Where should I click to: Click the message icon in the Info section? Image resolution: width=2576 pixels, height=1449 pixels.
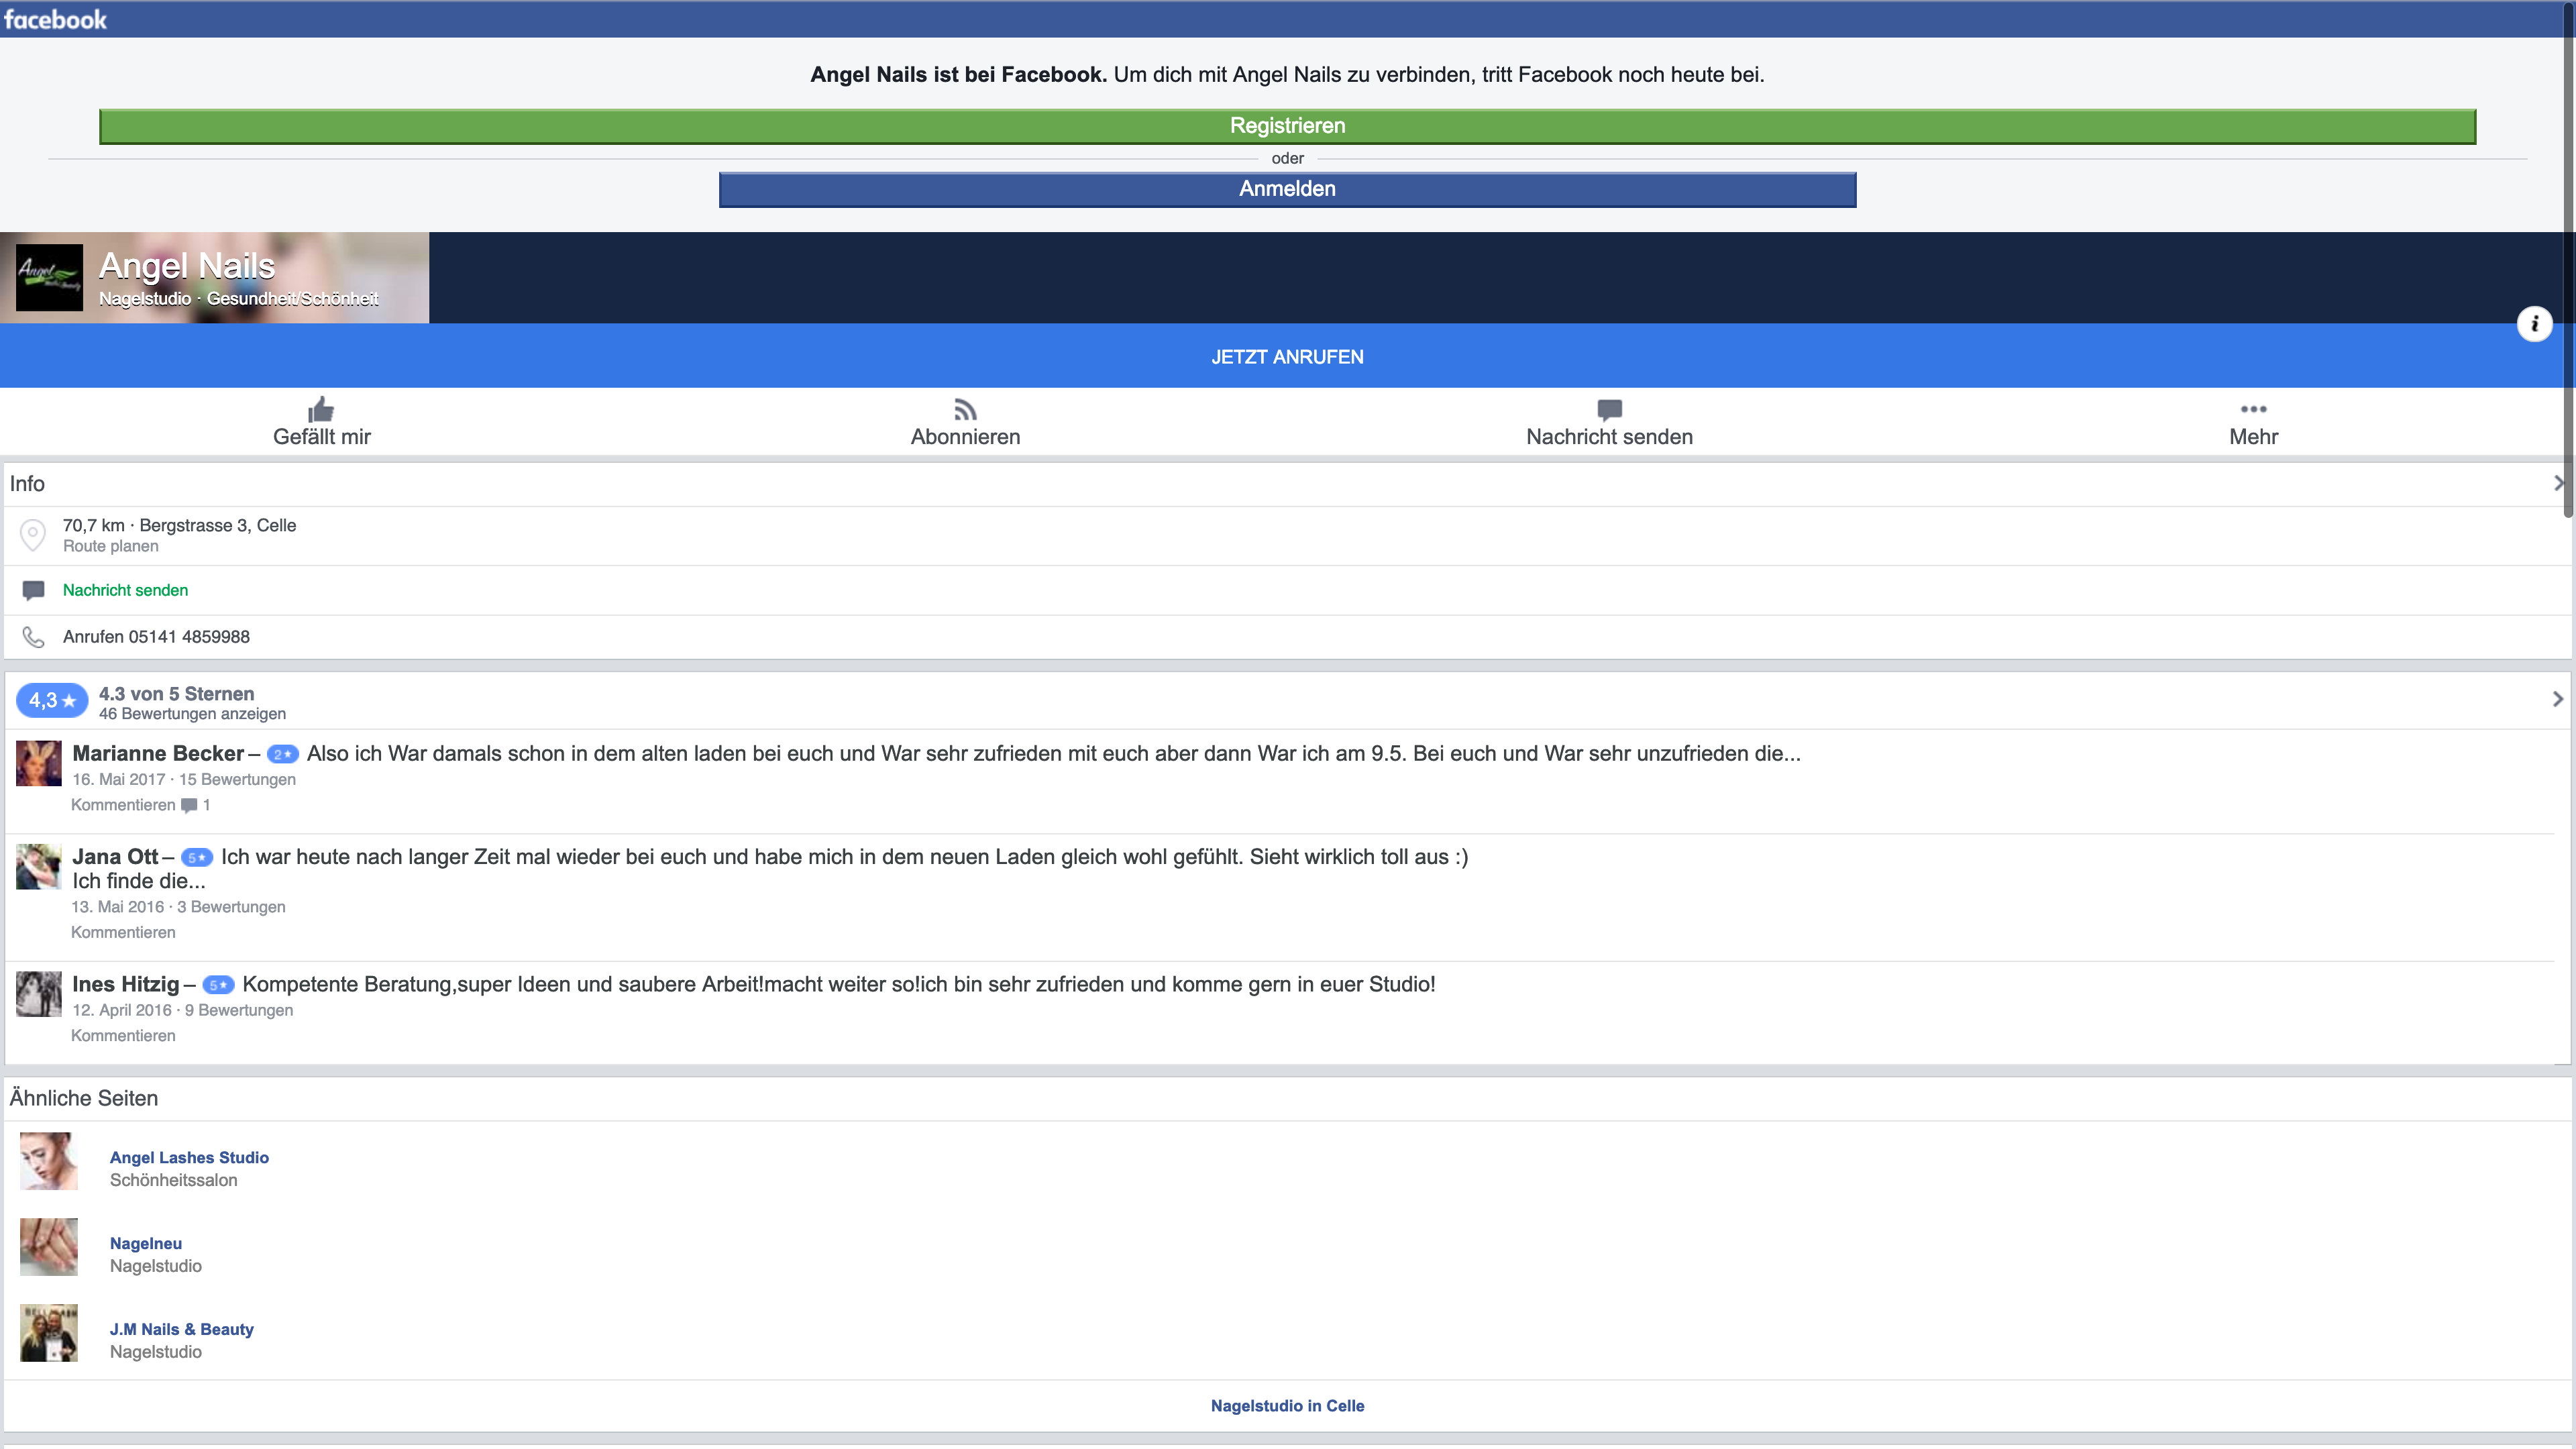[x=33, y=590]
